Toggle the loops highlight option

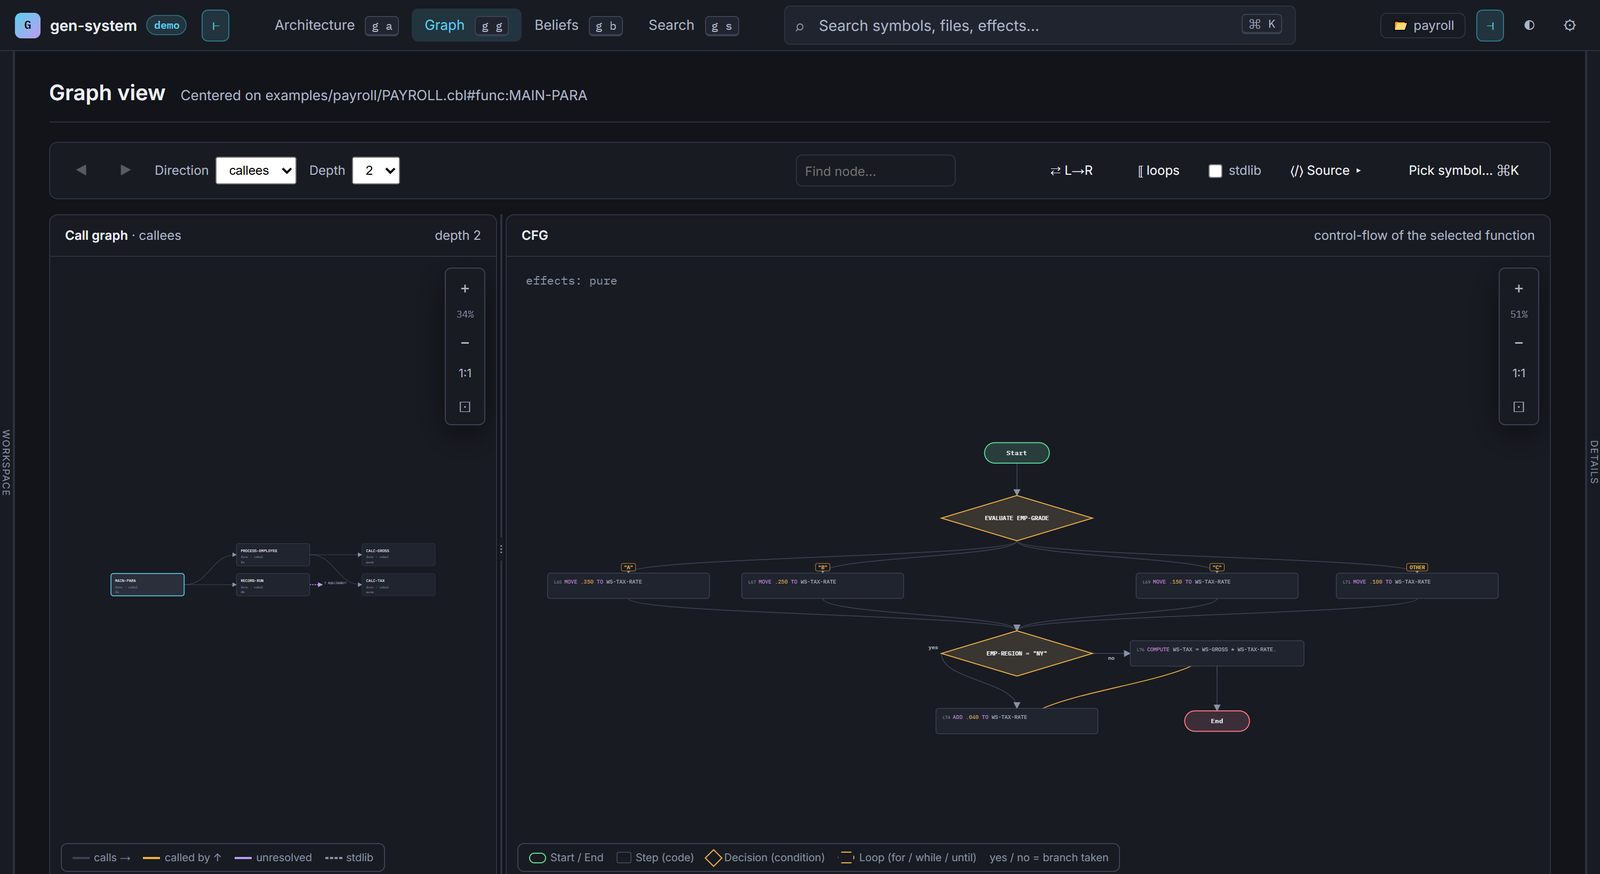coord(1159,171)
